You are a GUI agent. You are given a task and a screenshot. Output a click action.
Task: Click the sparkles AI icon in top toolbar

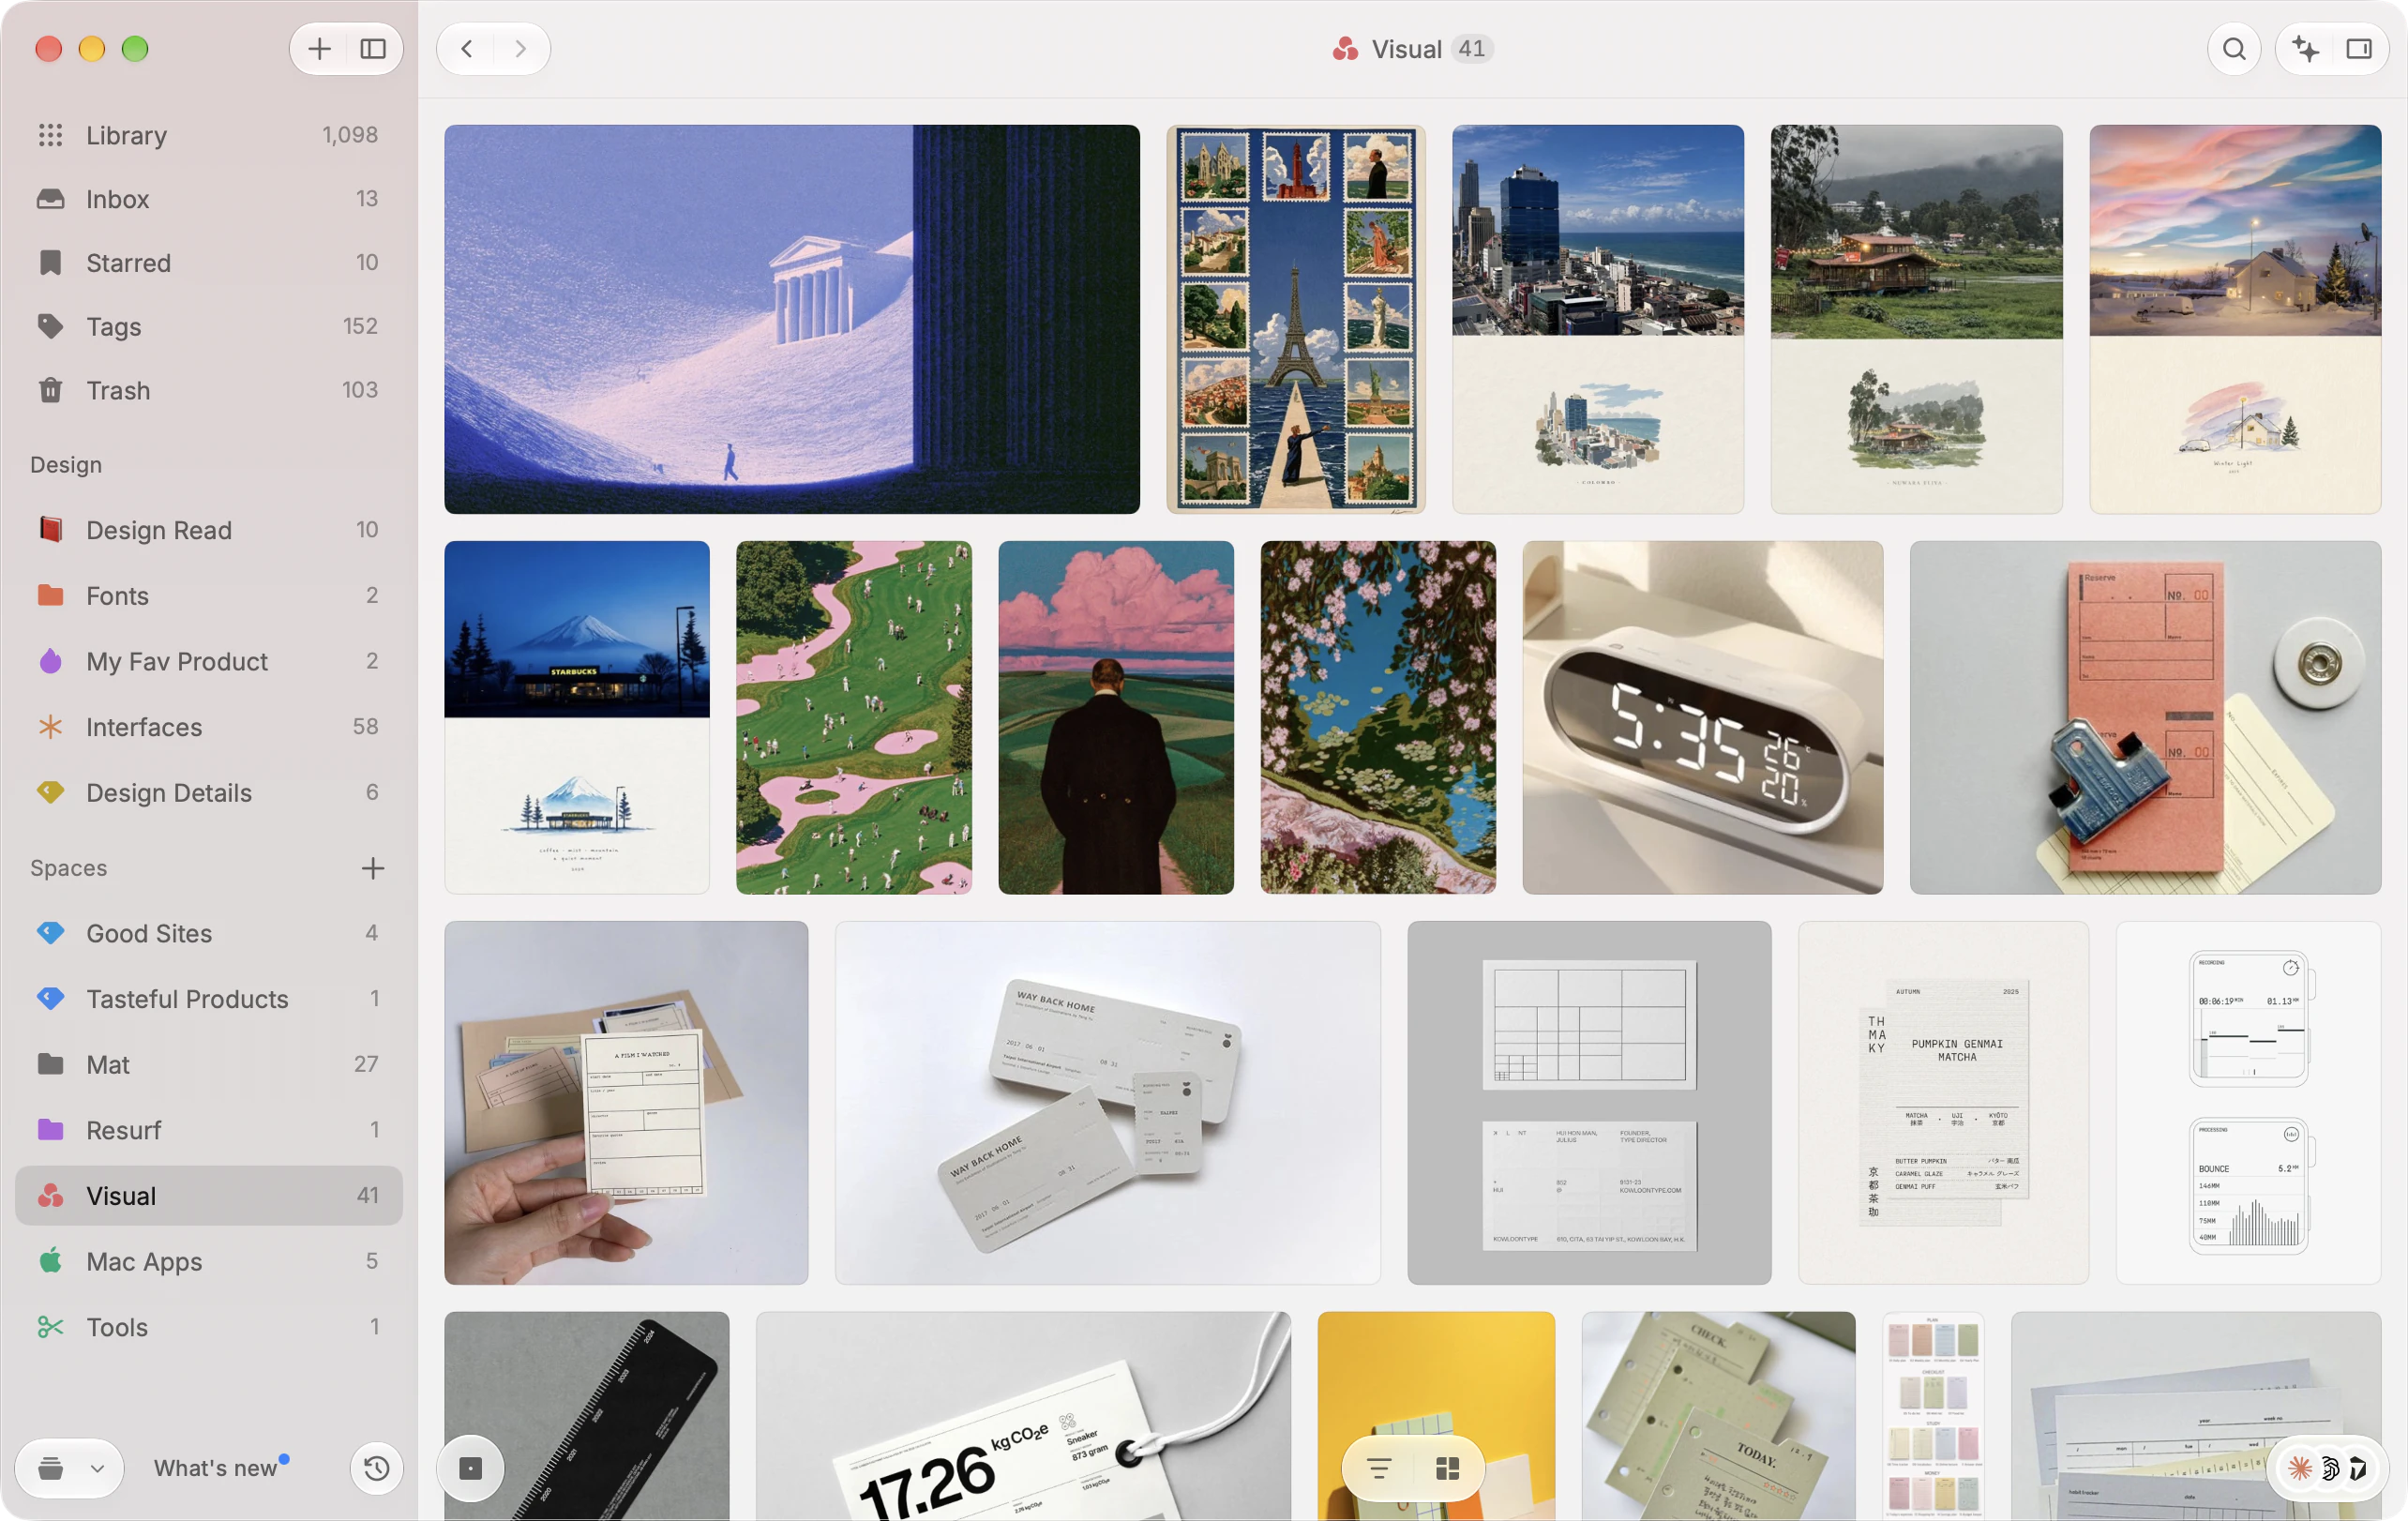[2306, 49]
